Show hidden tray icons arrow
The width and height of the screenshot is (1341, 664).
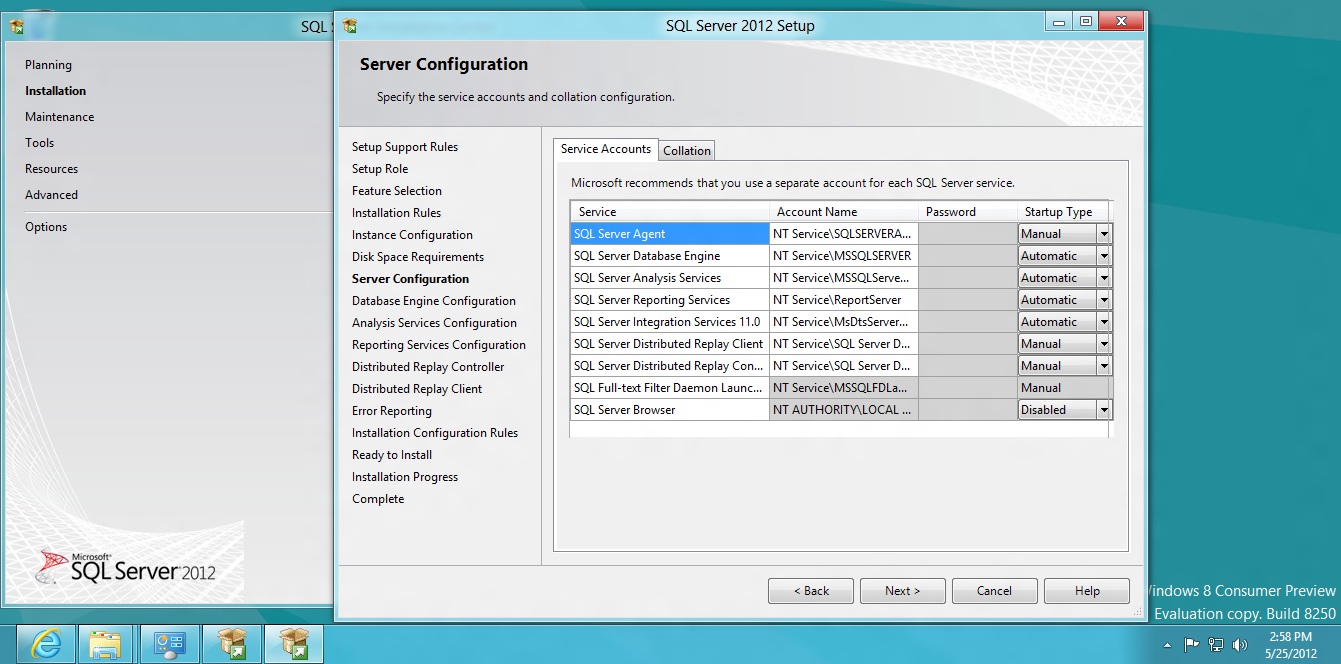pyautogui.click(x=1167, y=645)
